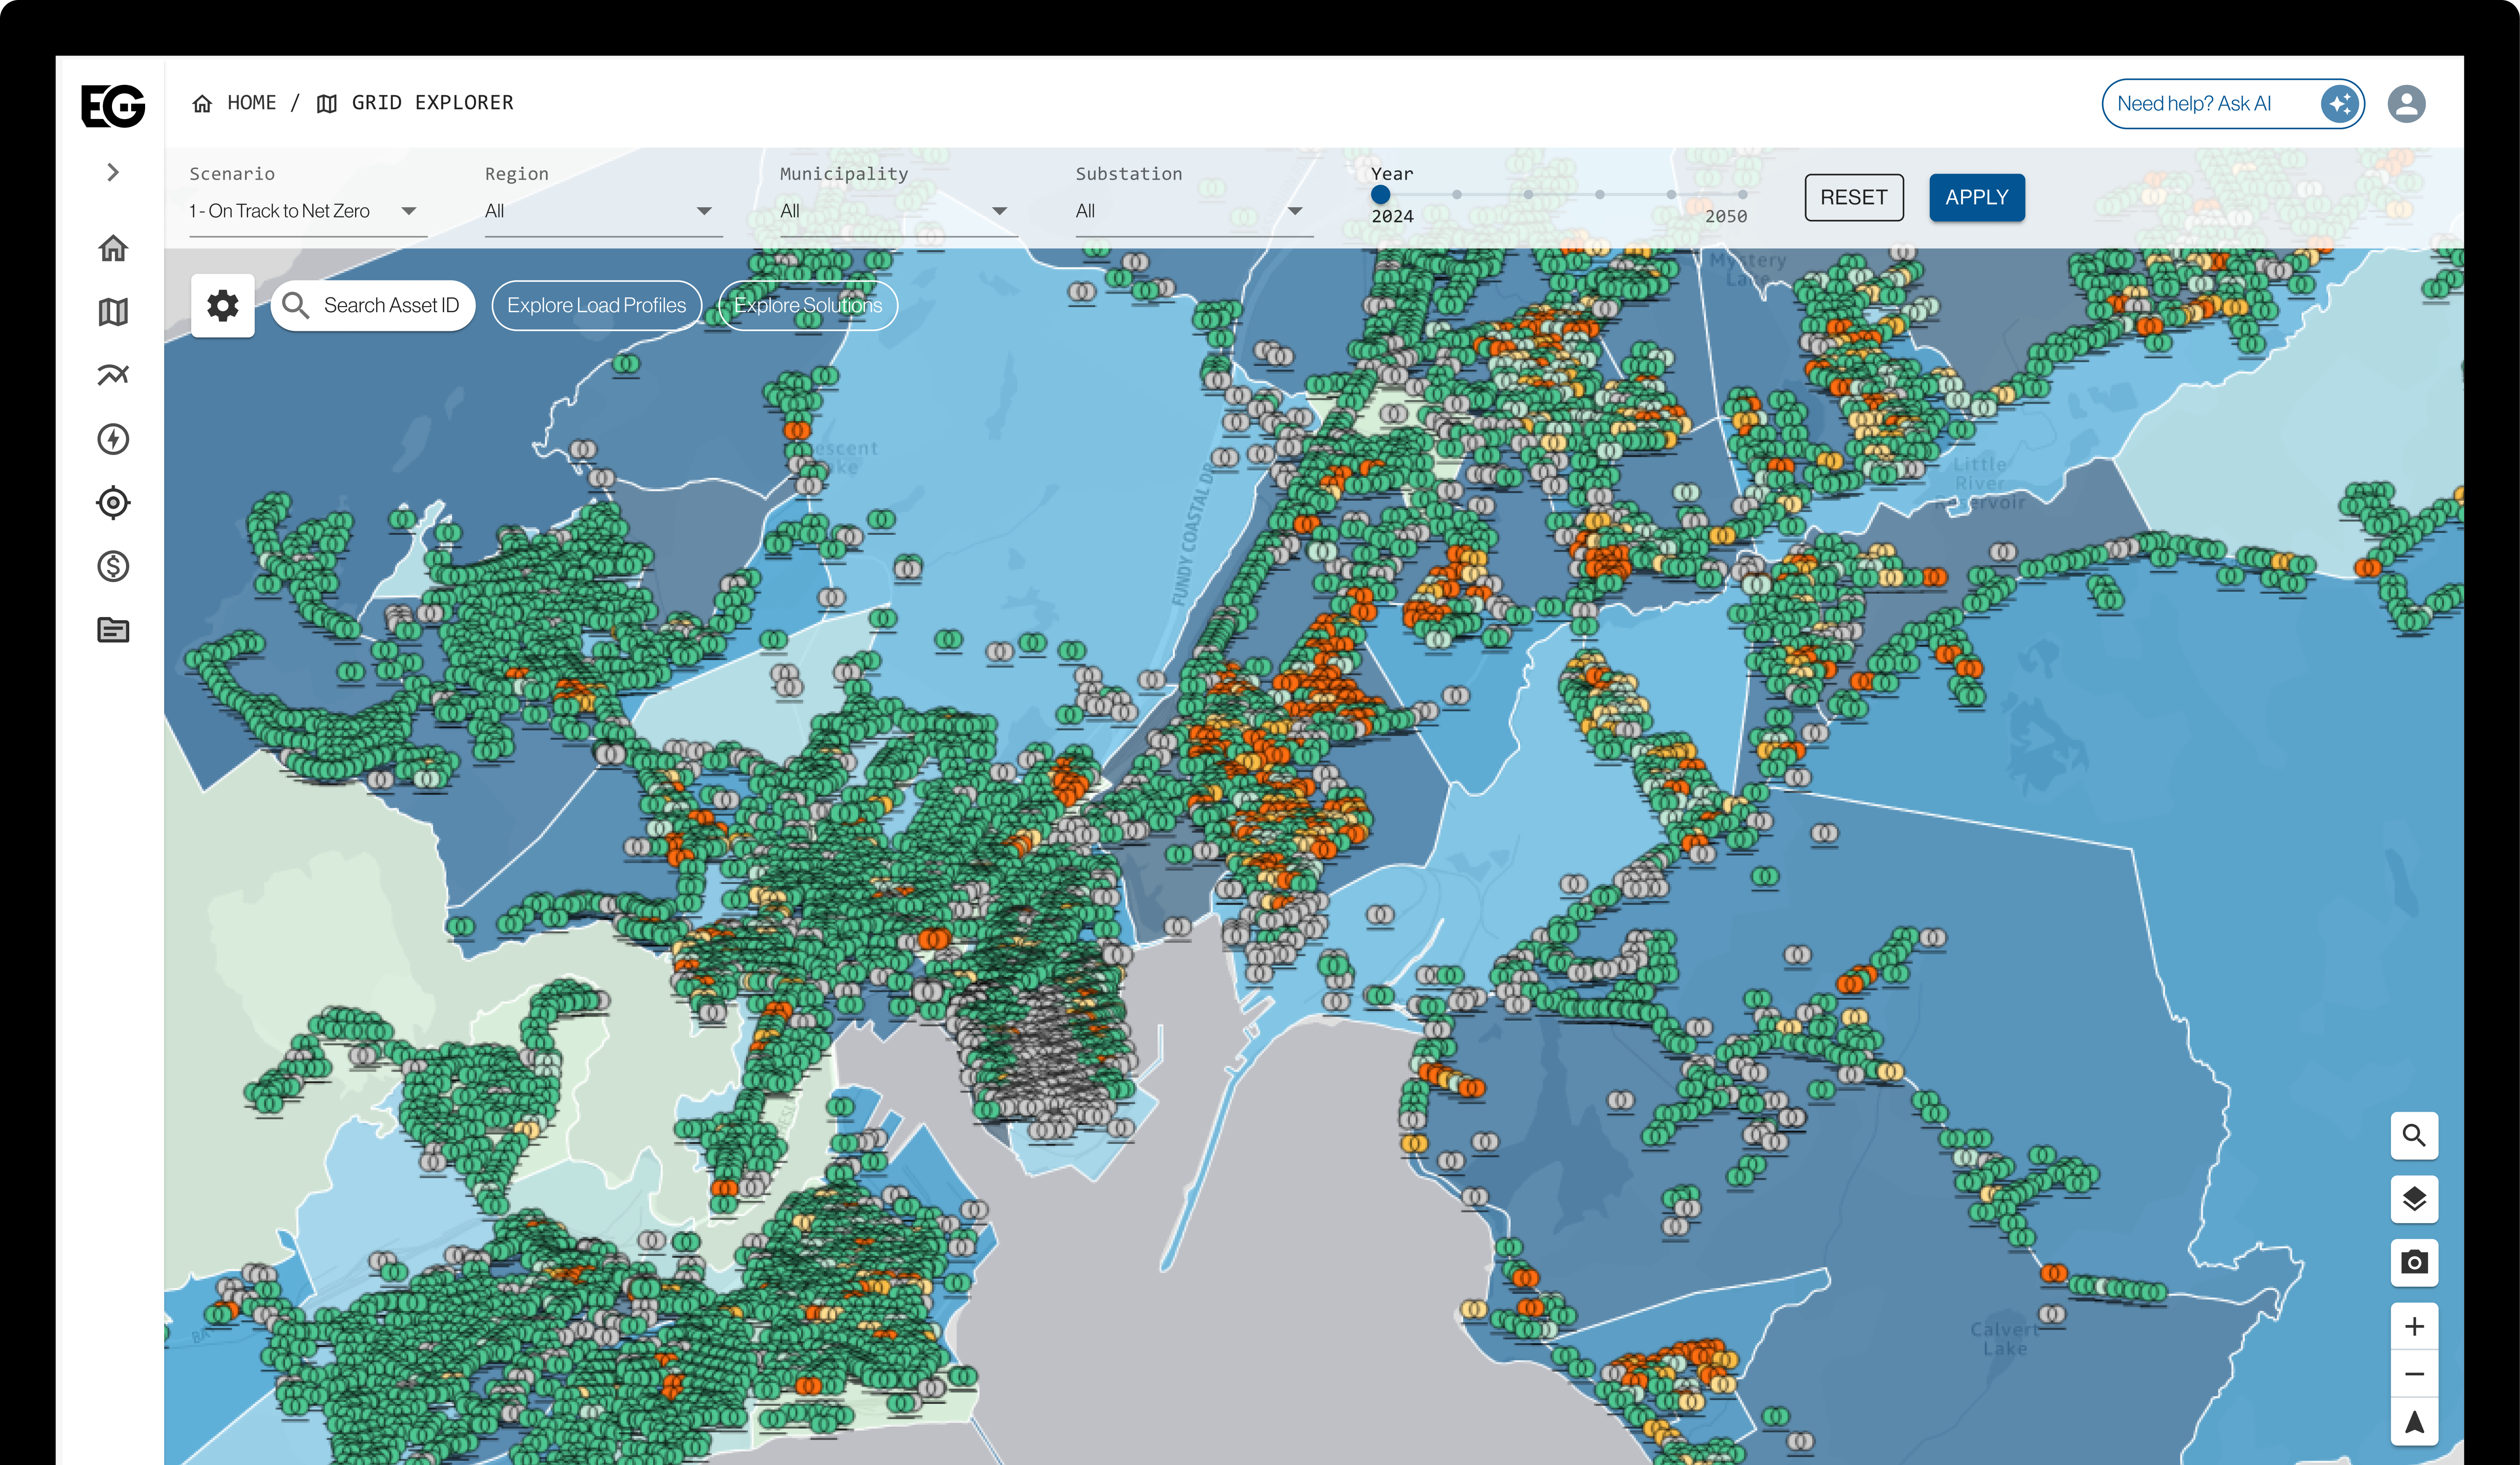Open the target sidebar icon

click(x=113, y=503)
